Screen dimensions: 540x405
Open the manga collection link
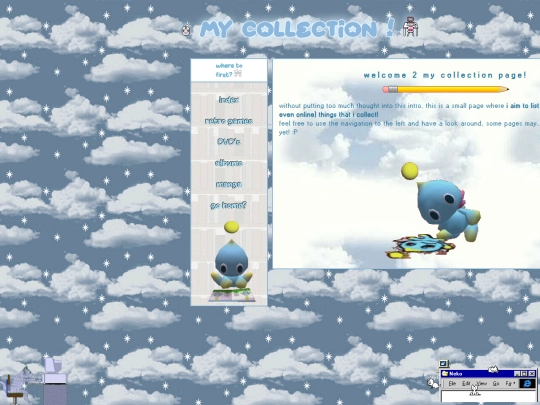click(229, 184)
